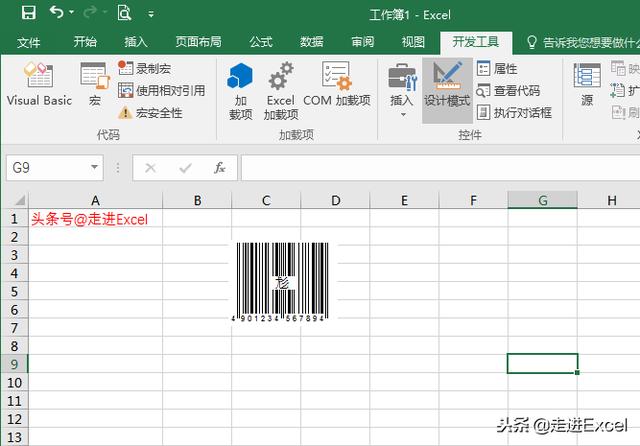Open the XML 源 pane

click(x=587, y=84)
